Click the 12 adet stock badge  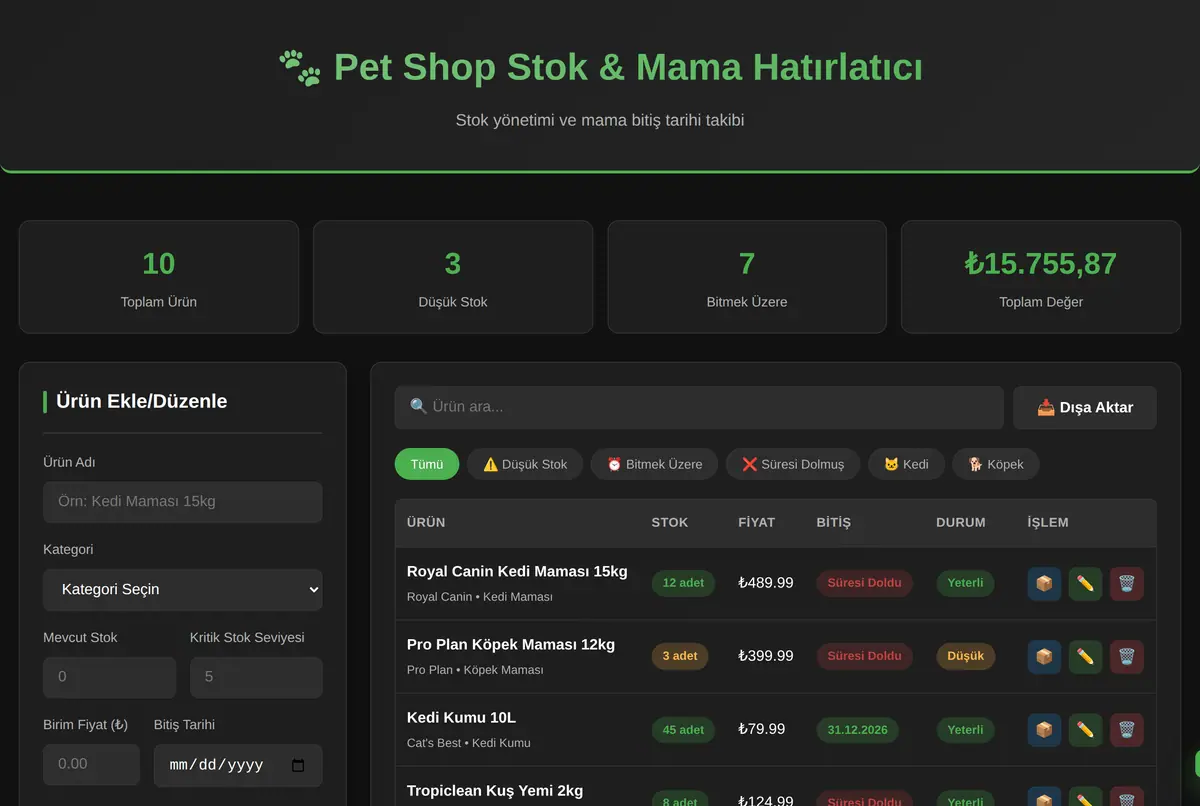point(683,583)
